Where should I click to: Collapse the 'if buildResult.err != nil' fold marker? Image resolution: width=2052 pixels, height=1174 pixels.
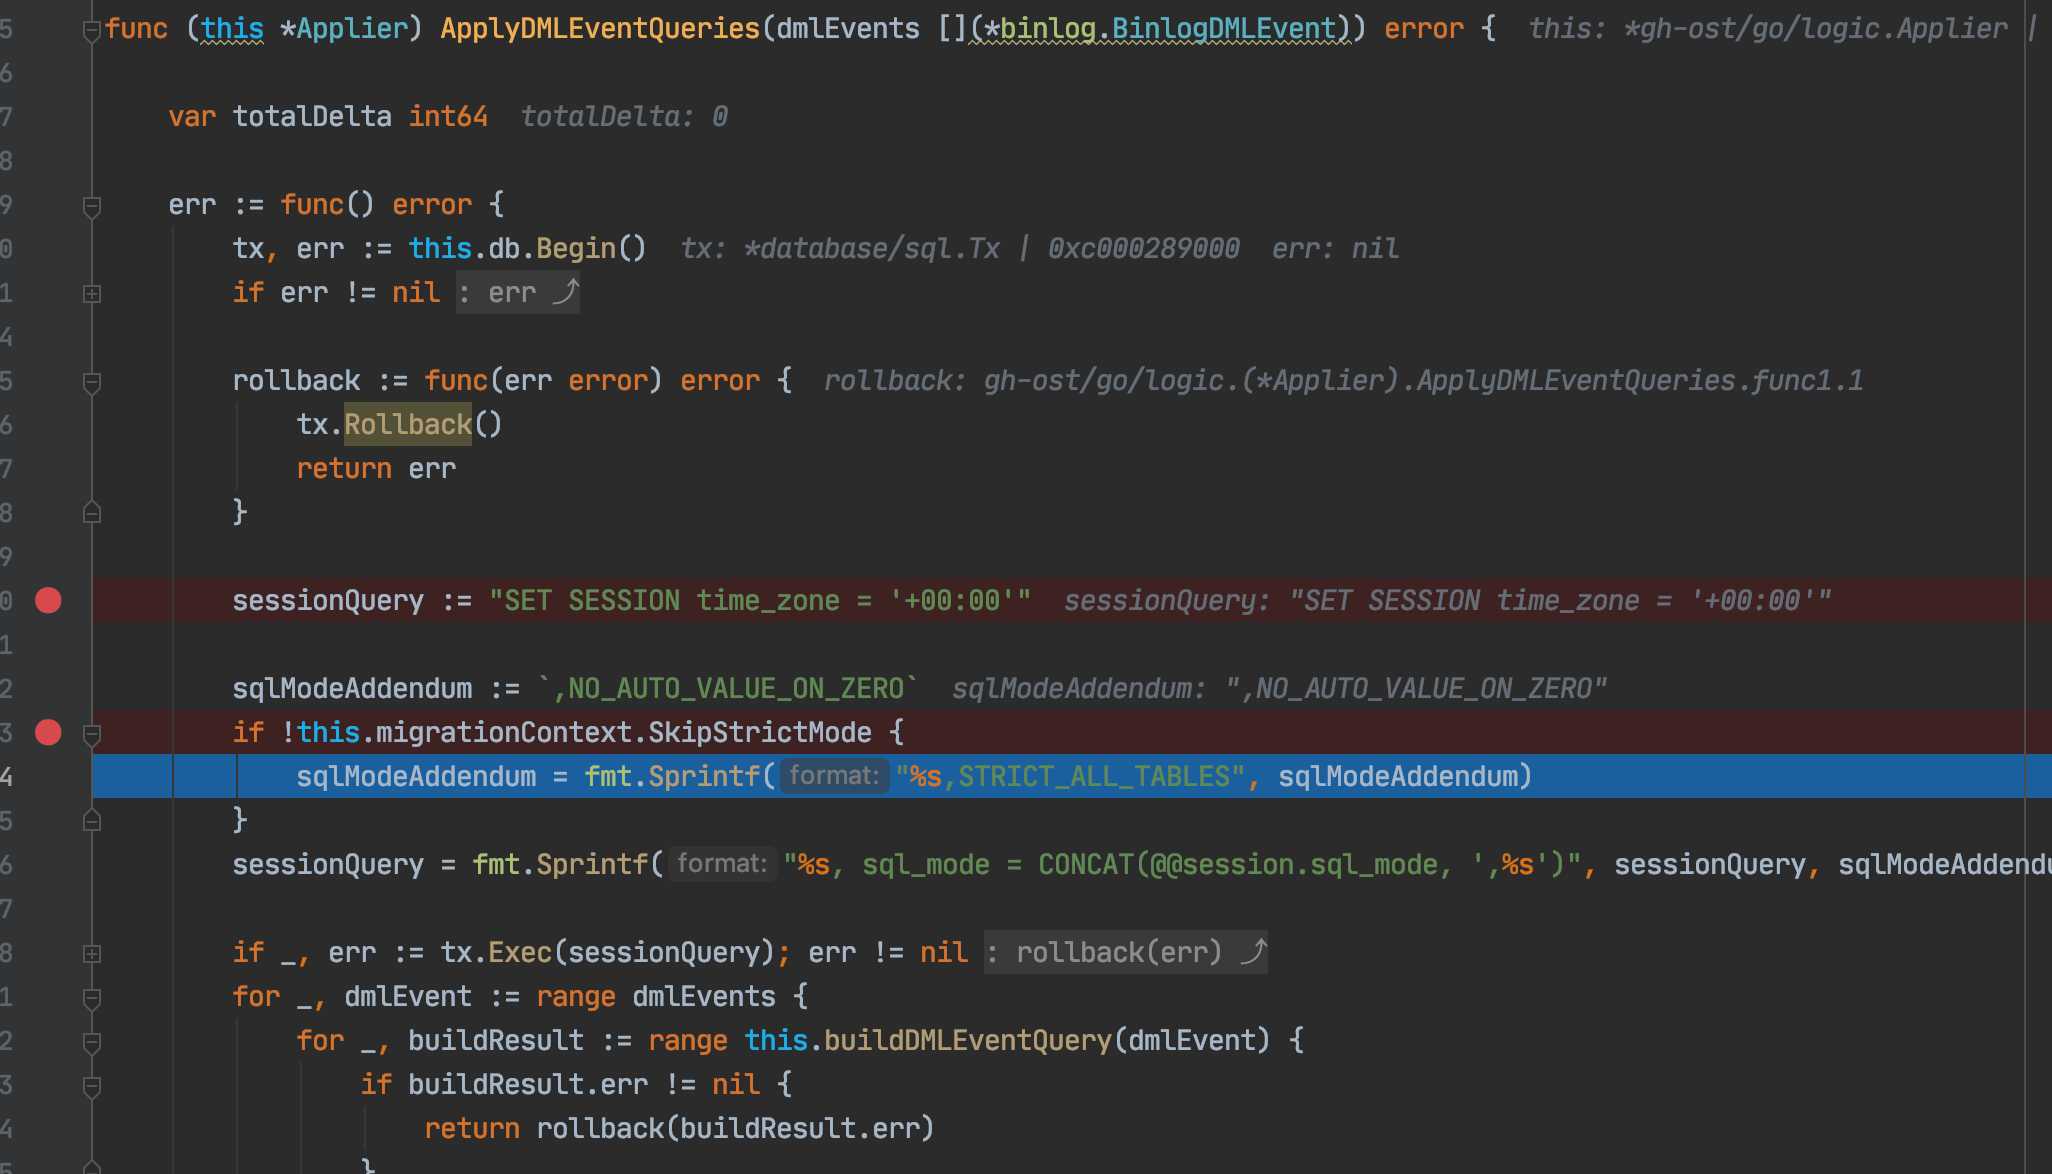pos(91,1086)
